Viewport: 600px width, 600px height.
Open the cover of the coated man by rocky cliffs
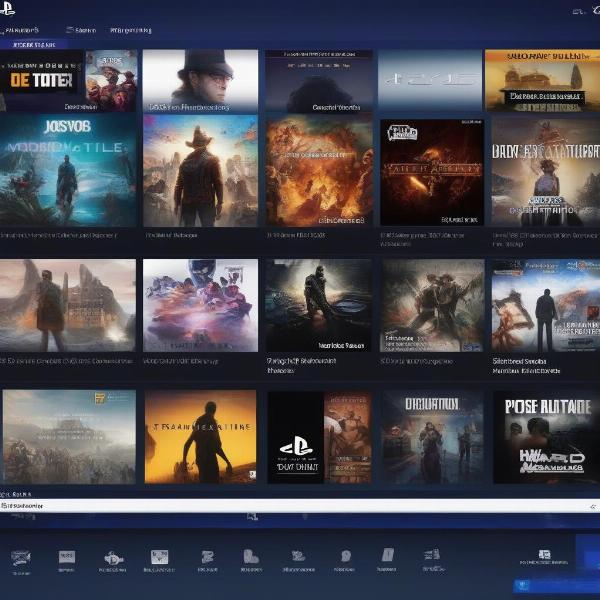point(68,305)
